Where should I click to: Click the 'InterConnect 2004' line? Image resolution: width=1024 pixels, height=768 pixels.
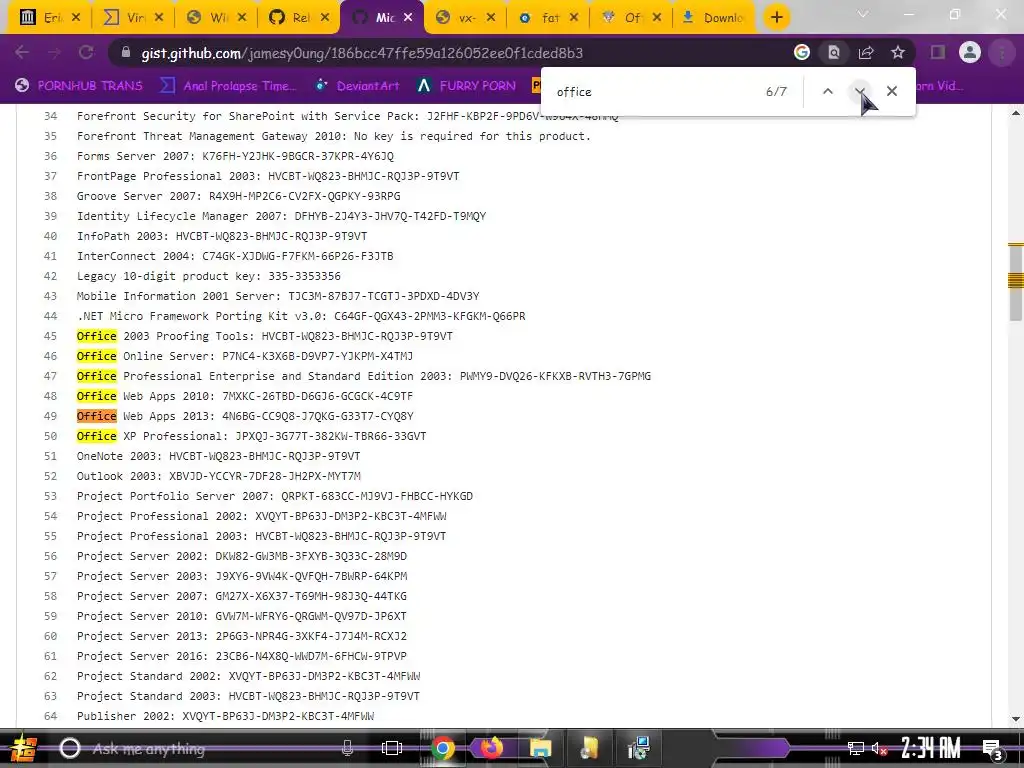point(235,256)
